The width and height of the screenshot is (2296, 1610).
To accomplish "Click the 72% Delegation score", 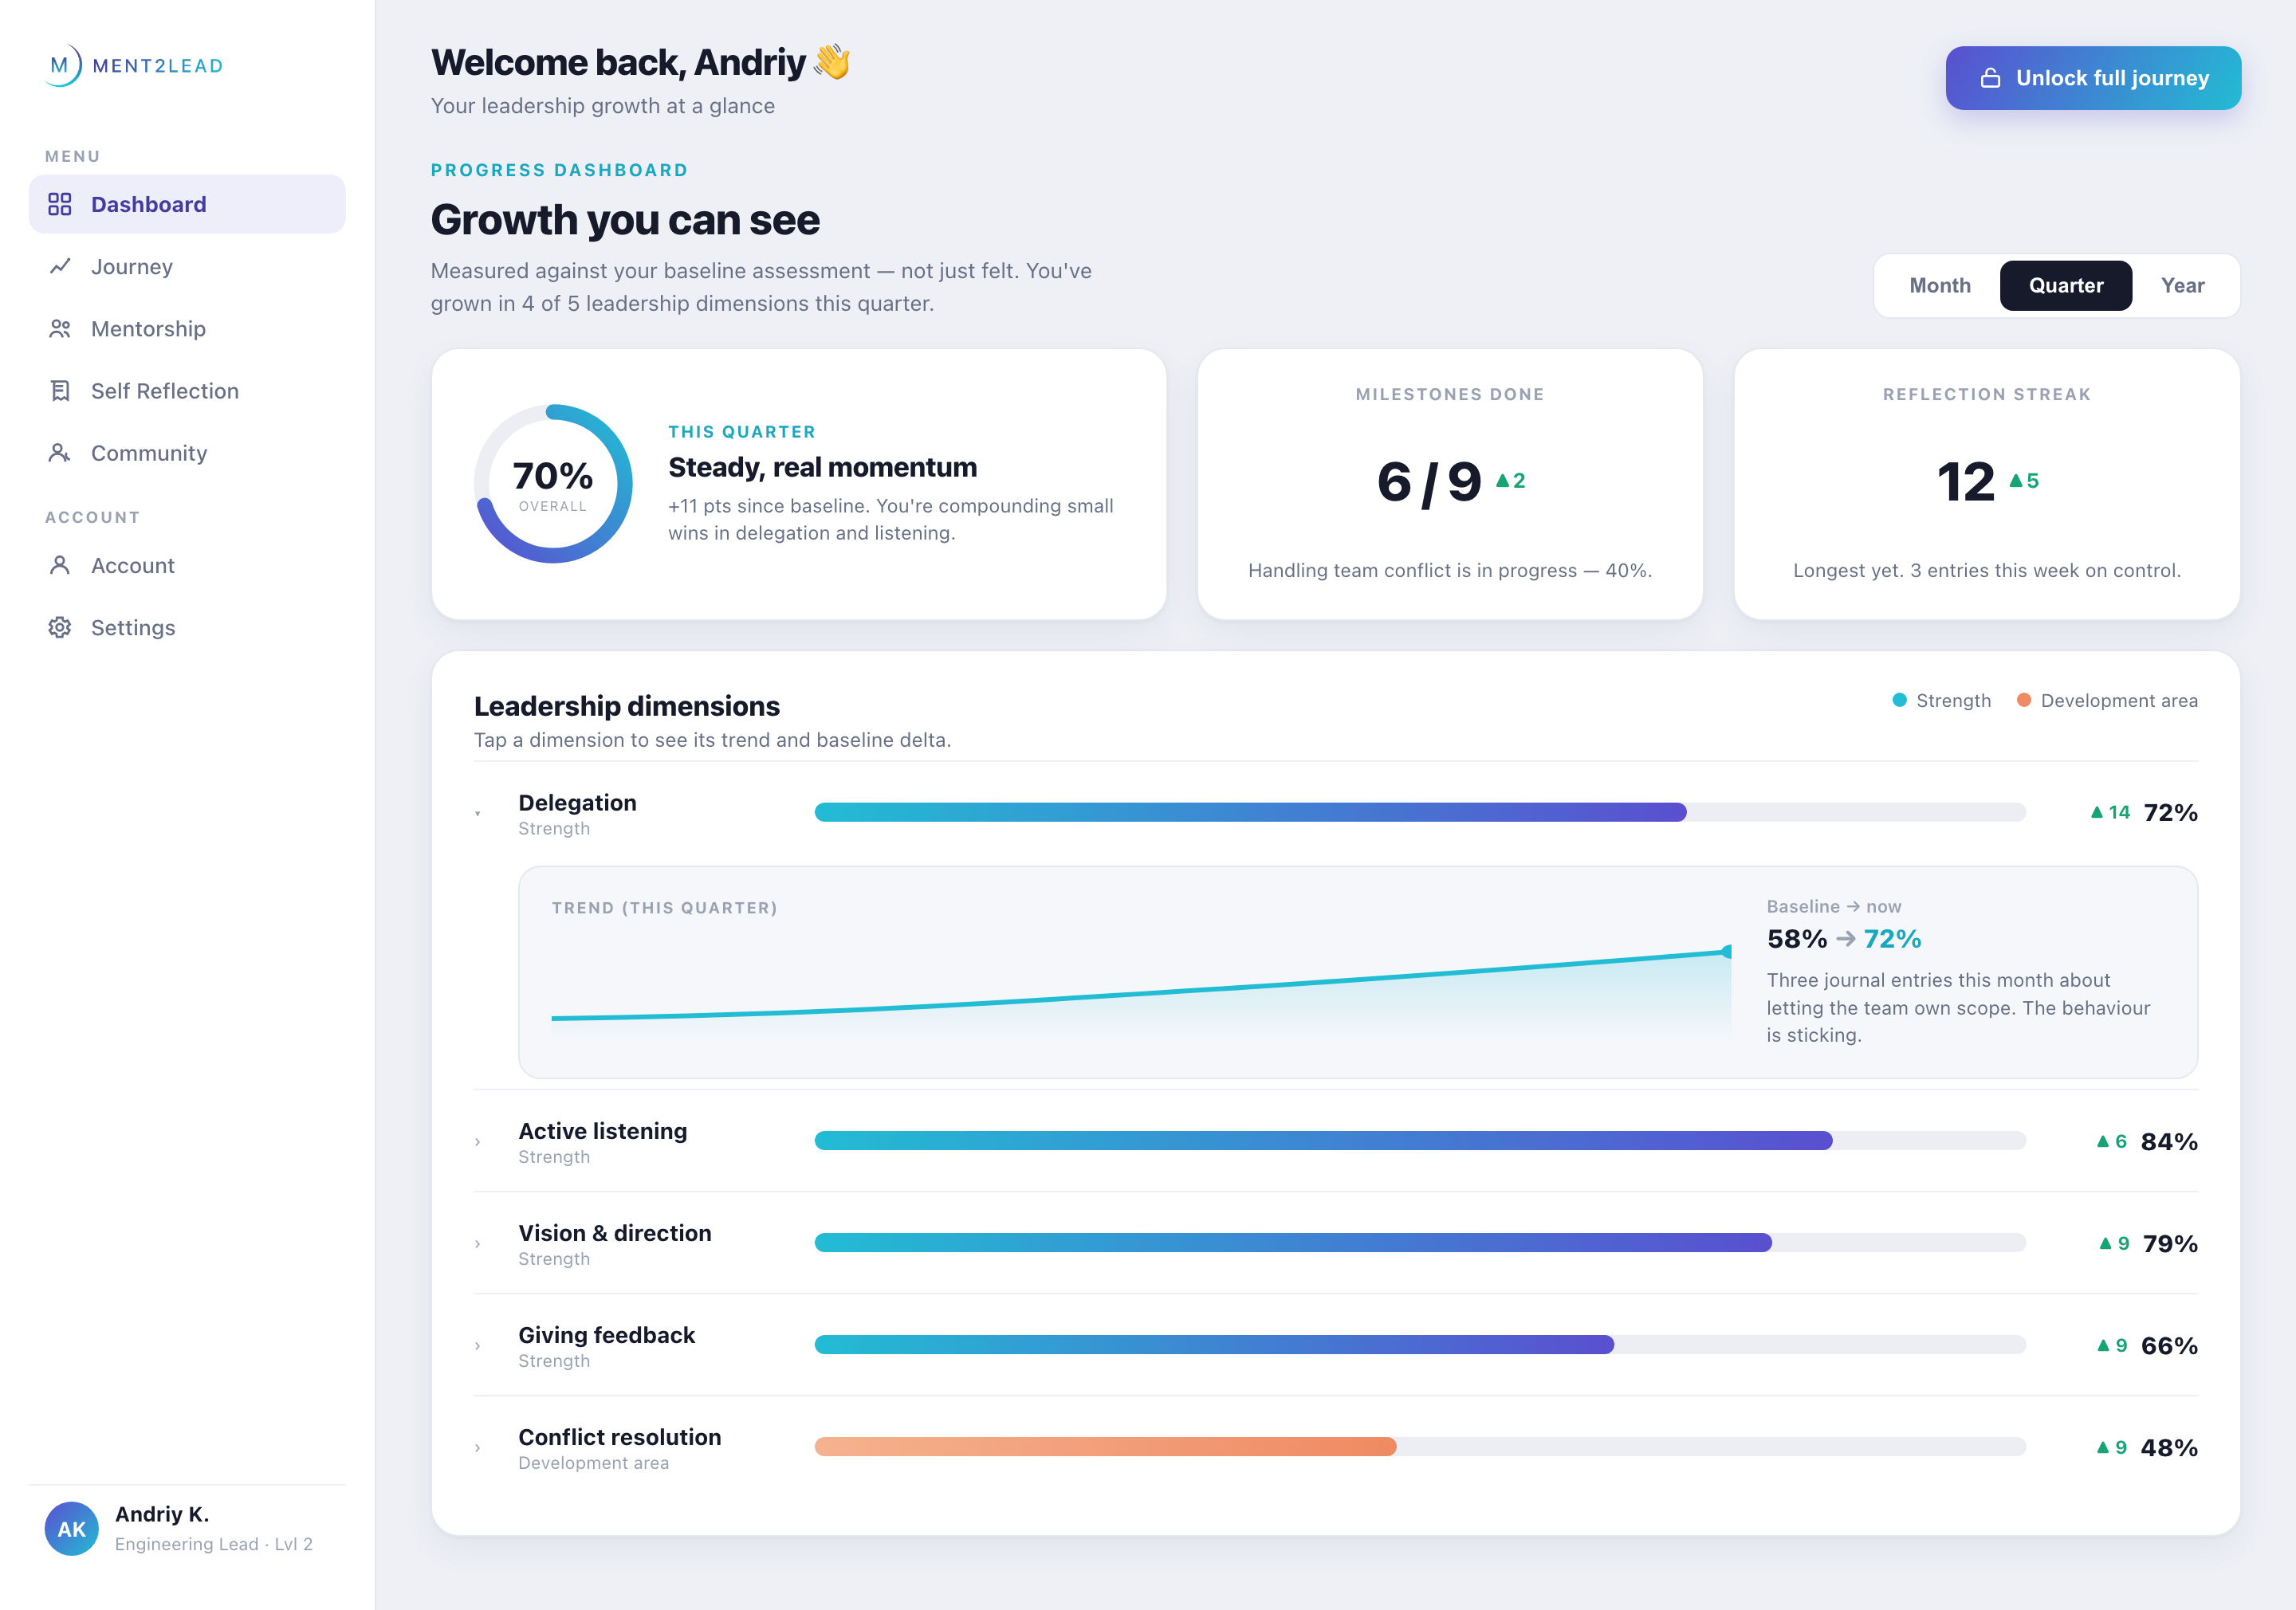I will point(2170,812).
